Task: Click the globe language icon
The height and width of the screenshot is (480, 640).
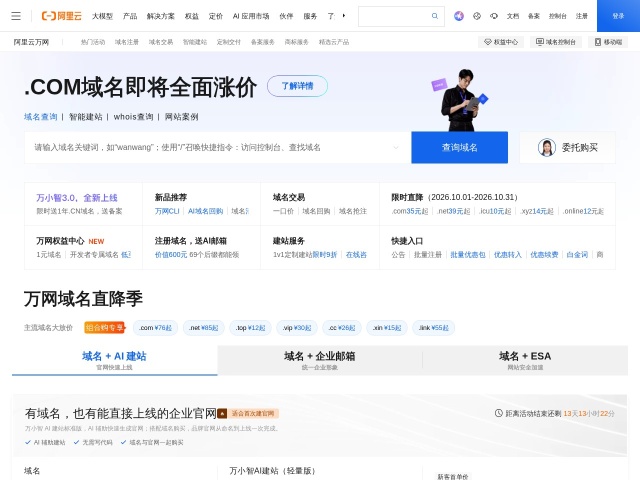Action: (477, 16)
